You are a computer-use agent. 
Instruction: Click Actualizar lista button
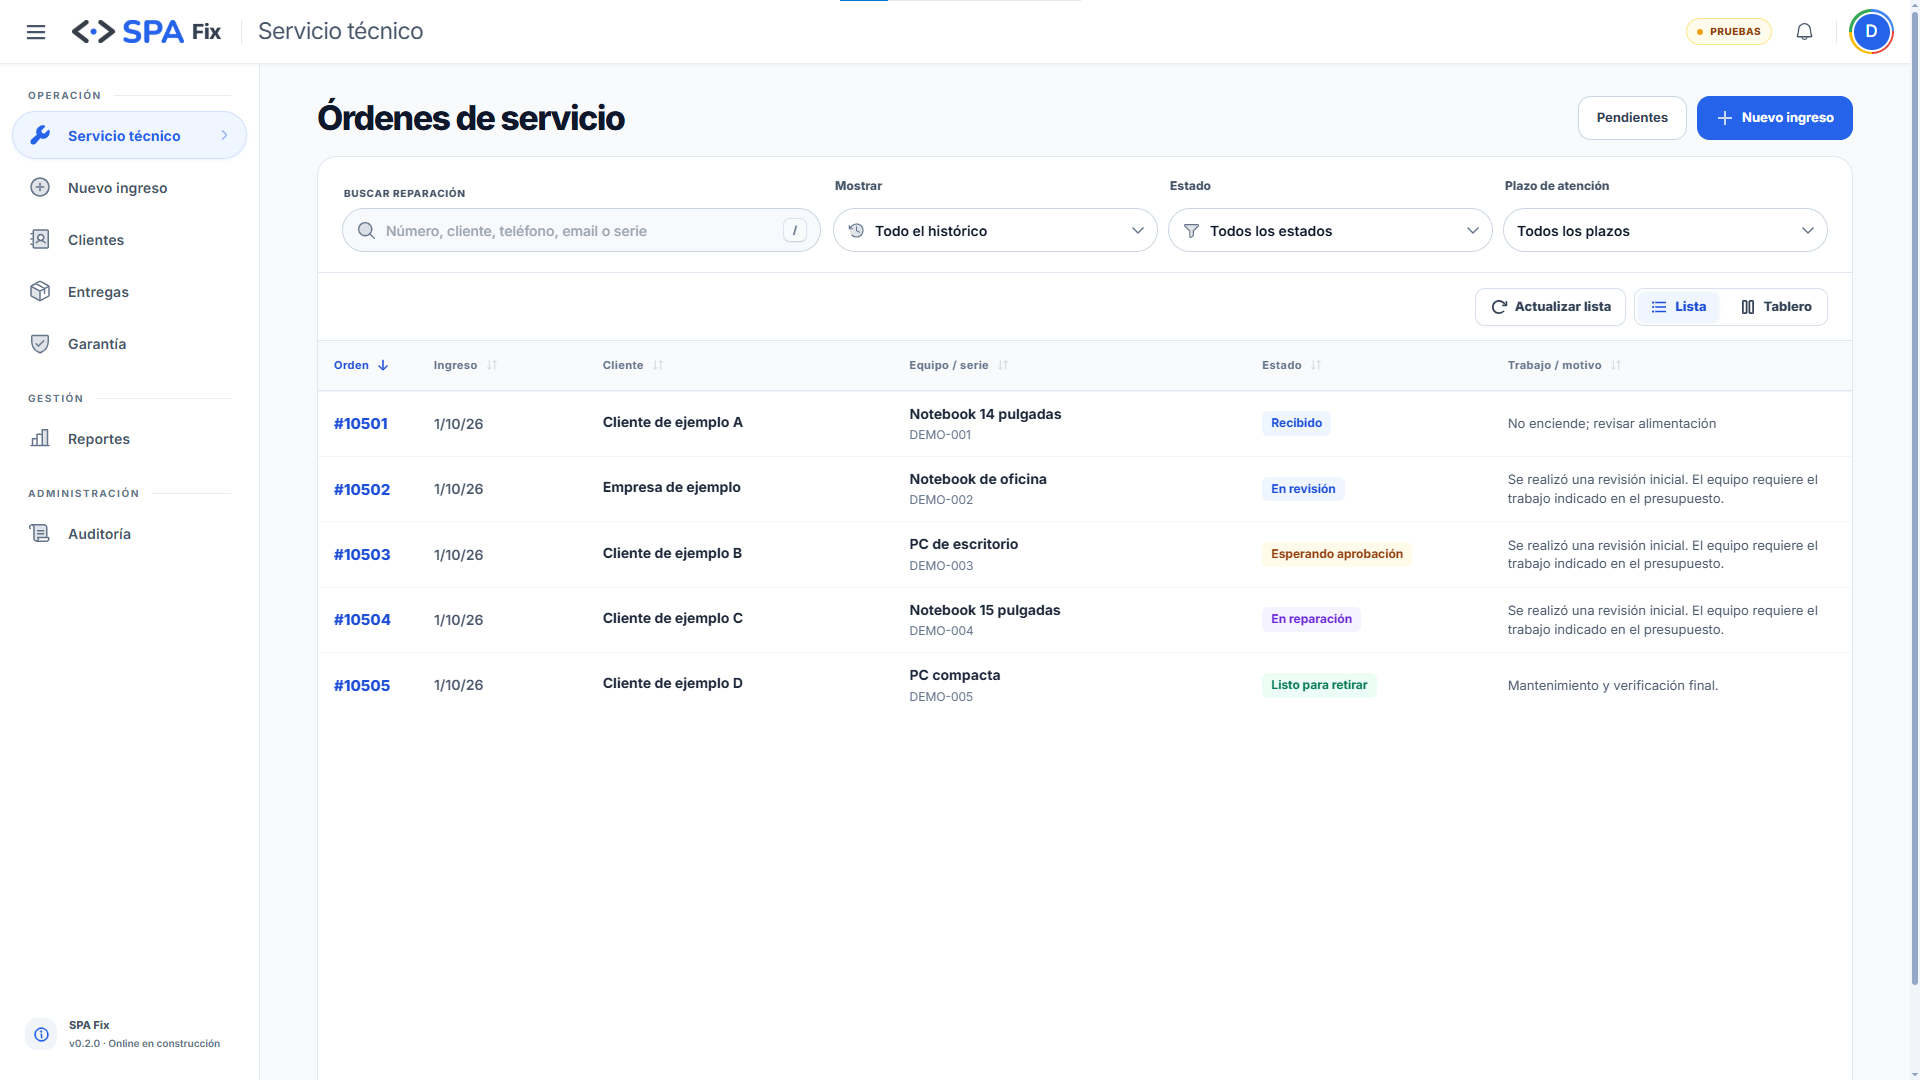[1550, 307]
